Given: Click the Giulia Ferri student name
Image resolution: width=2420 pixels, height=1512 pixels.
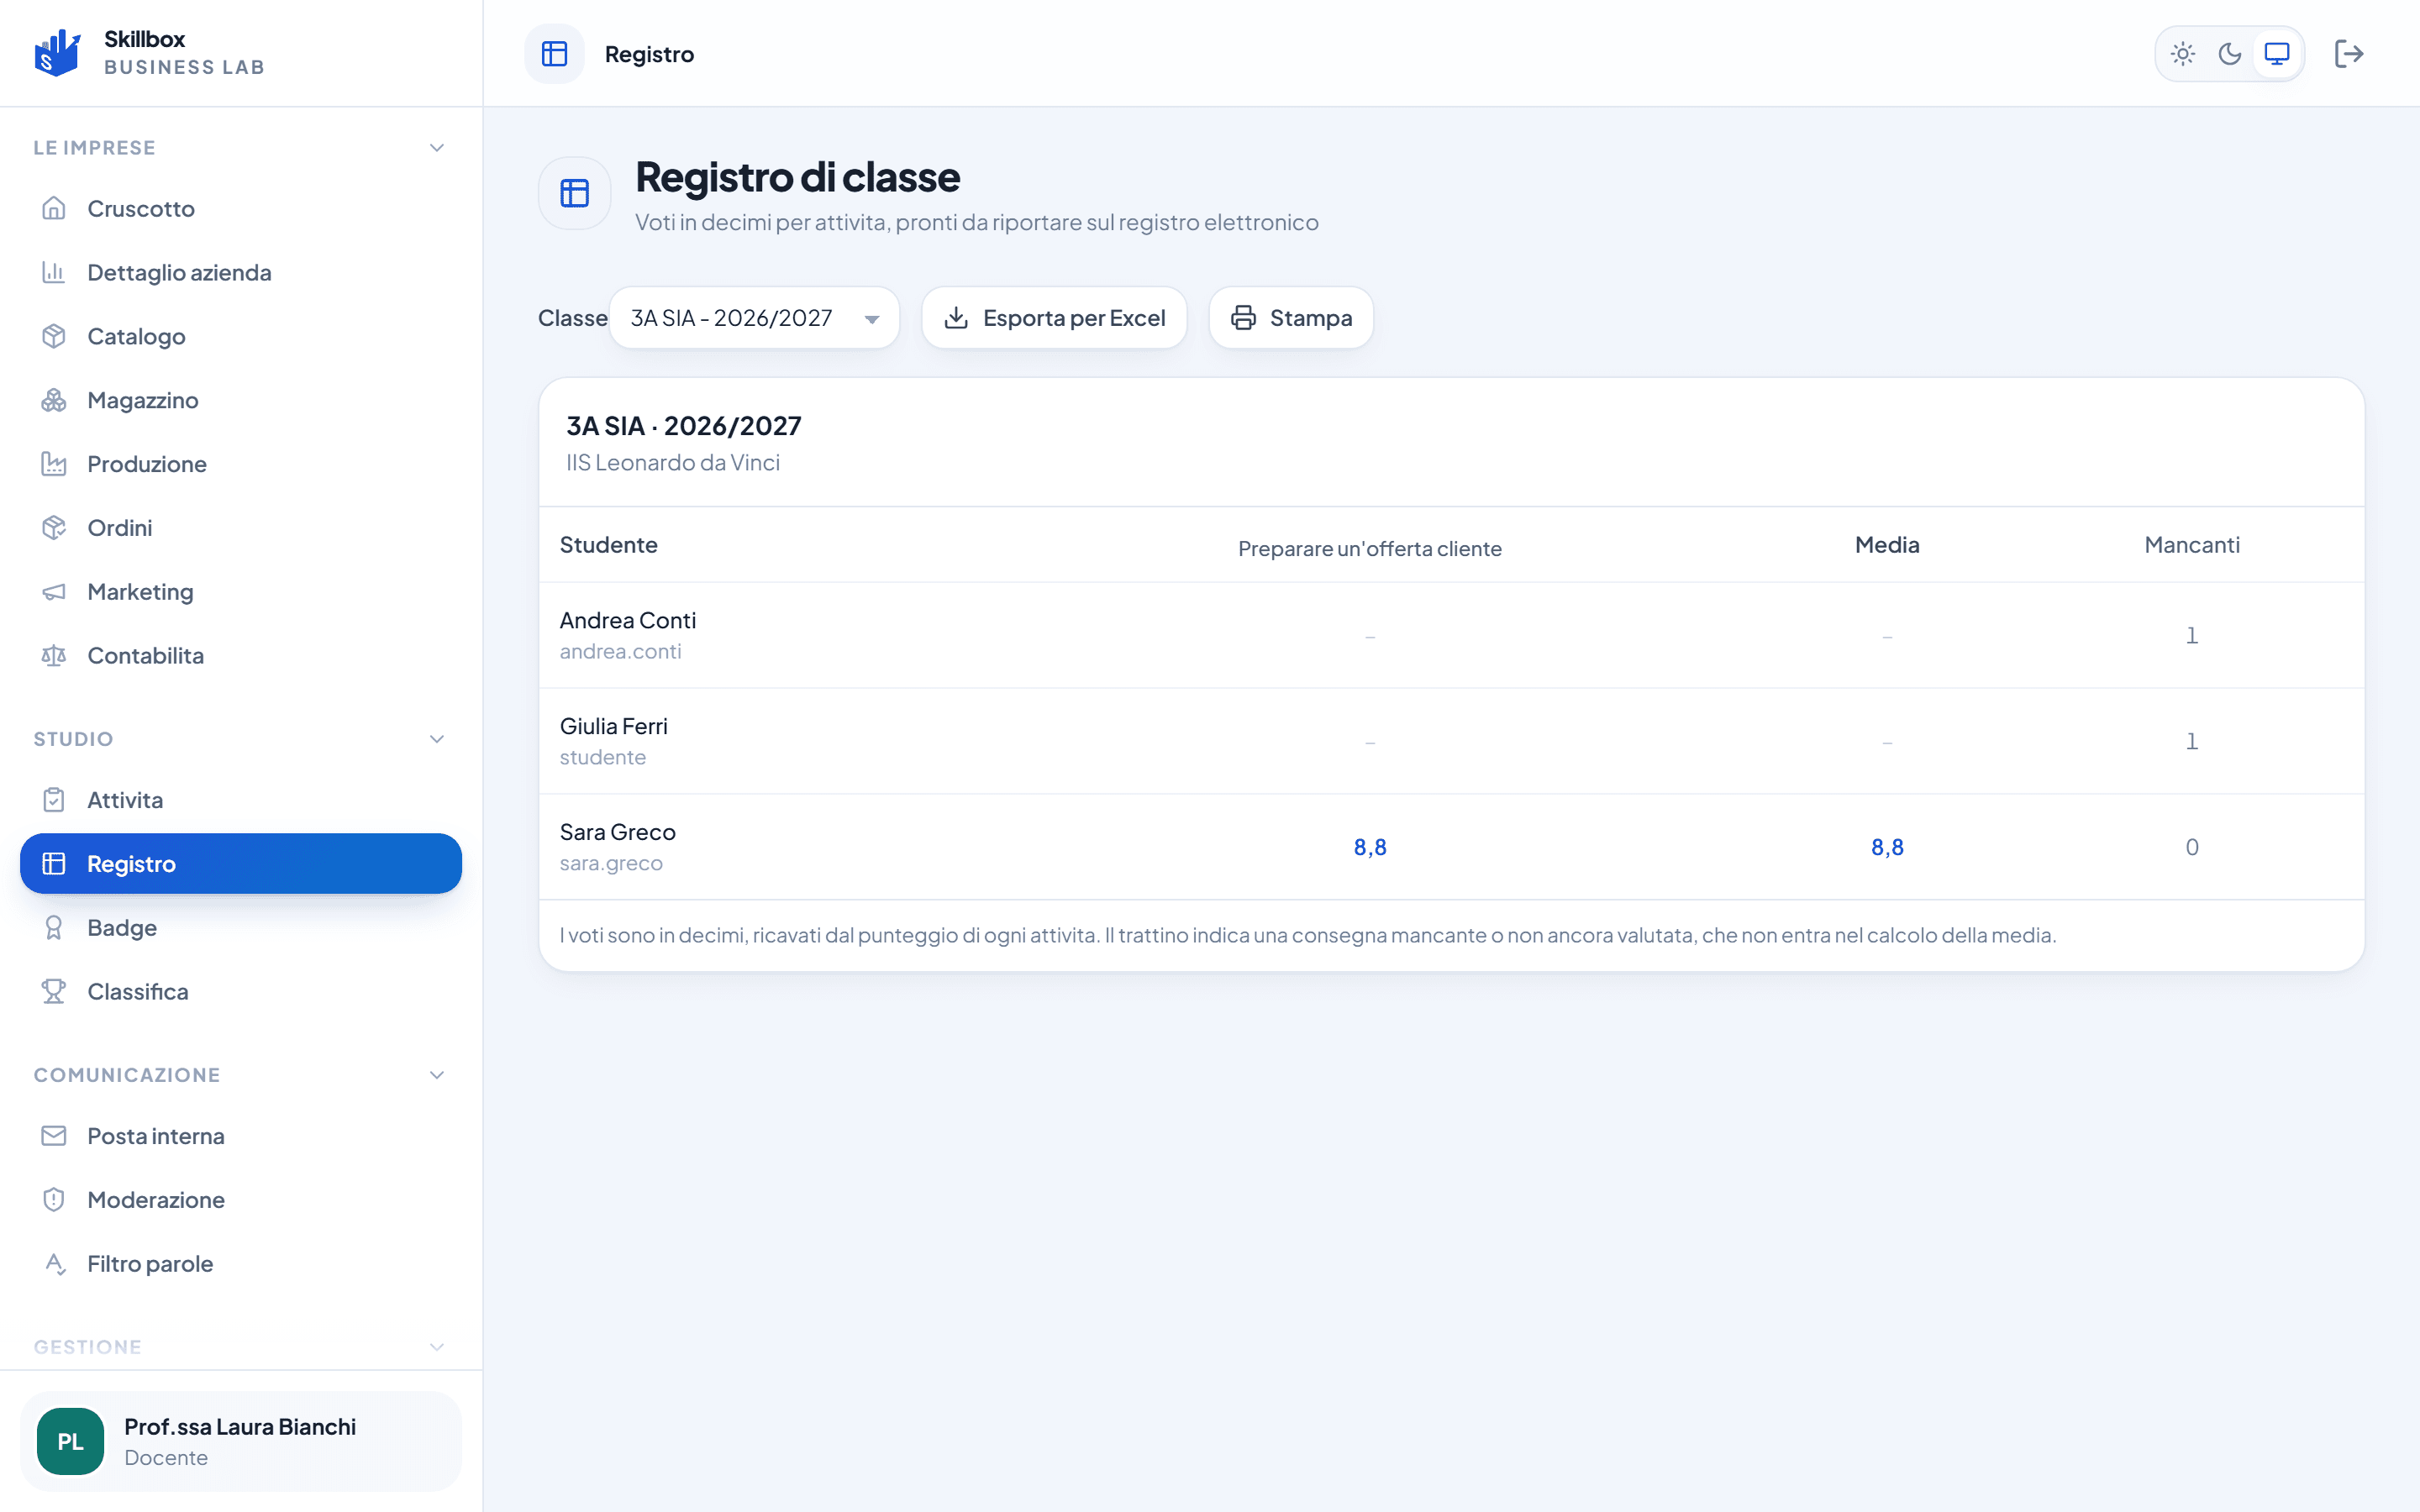Looking at the screenshot, I should (614, 726).
